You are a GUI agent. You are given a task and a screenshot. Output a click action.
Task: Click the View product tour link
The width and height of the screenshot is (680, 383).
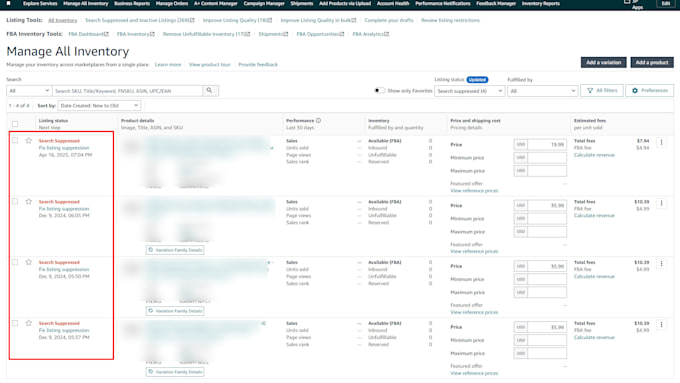click(x=209, y=65)
